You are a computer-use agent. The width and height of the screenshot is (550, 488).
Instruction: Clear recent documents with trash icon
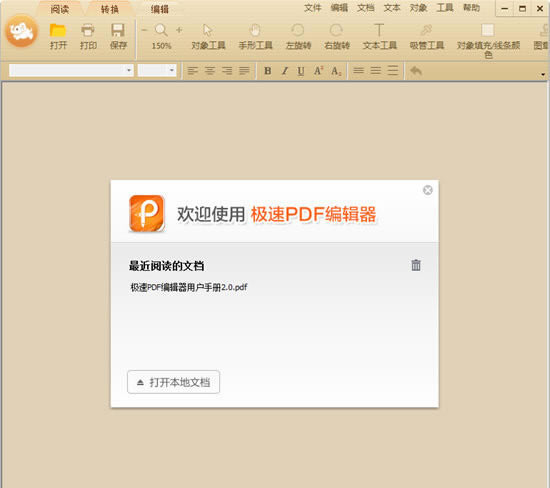point(416,265)
